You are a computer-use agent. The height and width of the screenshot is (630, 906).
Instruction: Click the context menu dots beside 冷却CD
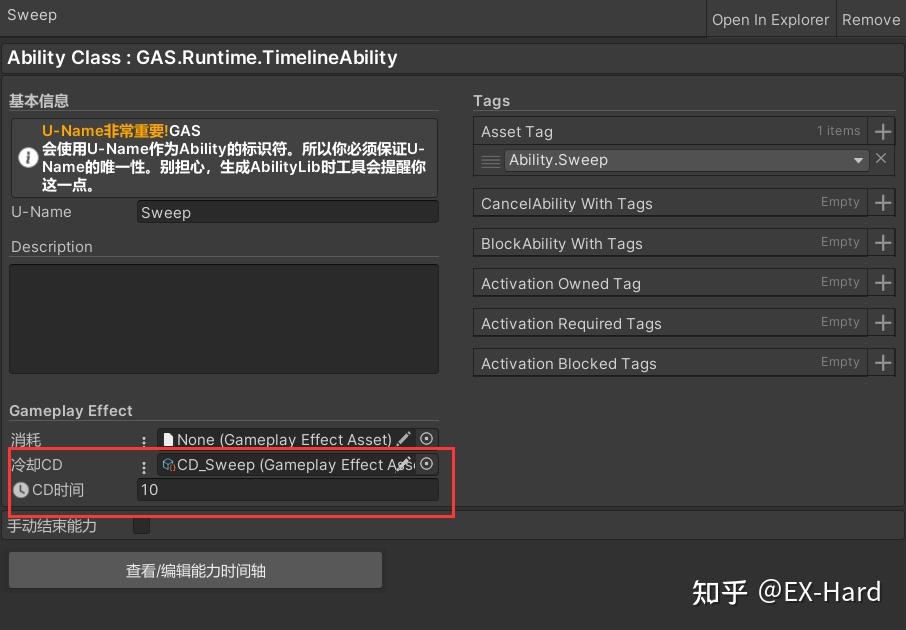pos(144,465)
